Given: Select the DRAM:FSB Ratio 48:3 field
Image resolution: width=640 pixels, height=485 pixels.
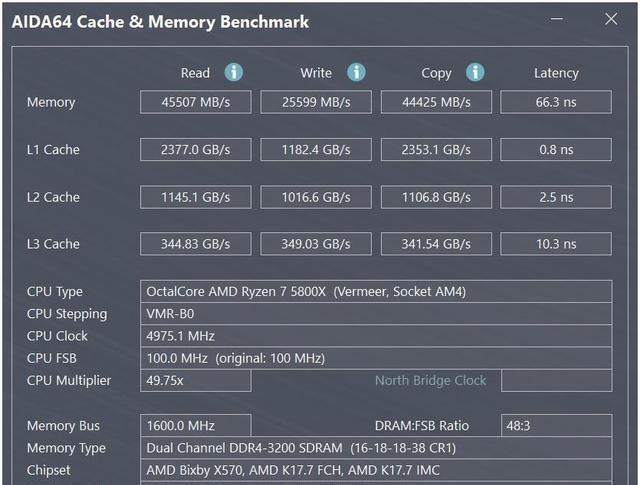Looking at the screenshot, I should coord(557,426).
